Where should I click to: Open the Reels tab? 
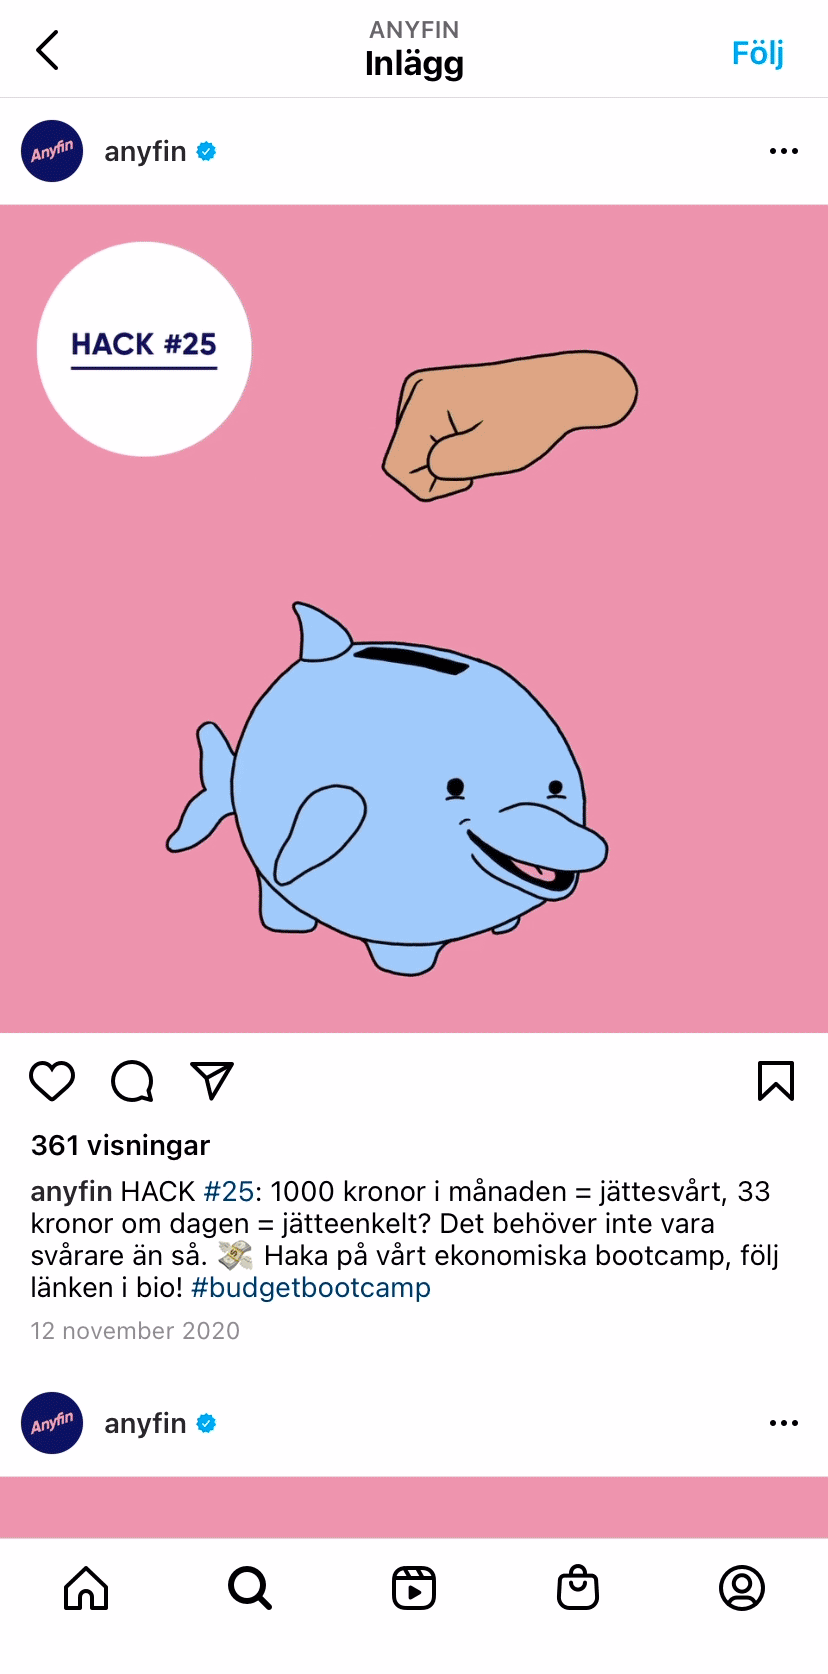tap(414, 1588)
